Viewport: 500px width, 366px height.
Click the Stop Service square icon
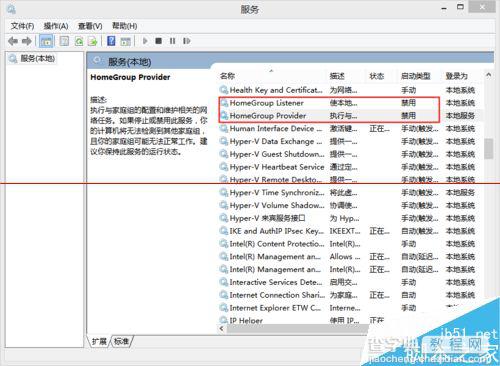click(159, 41)
